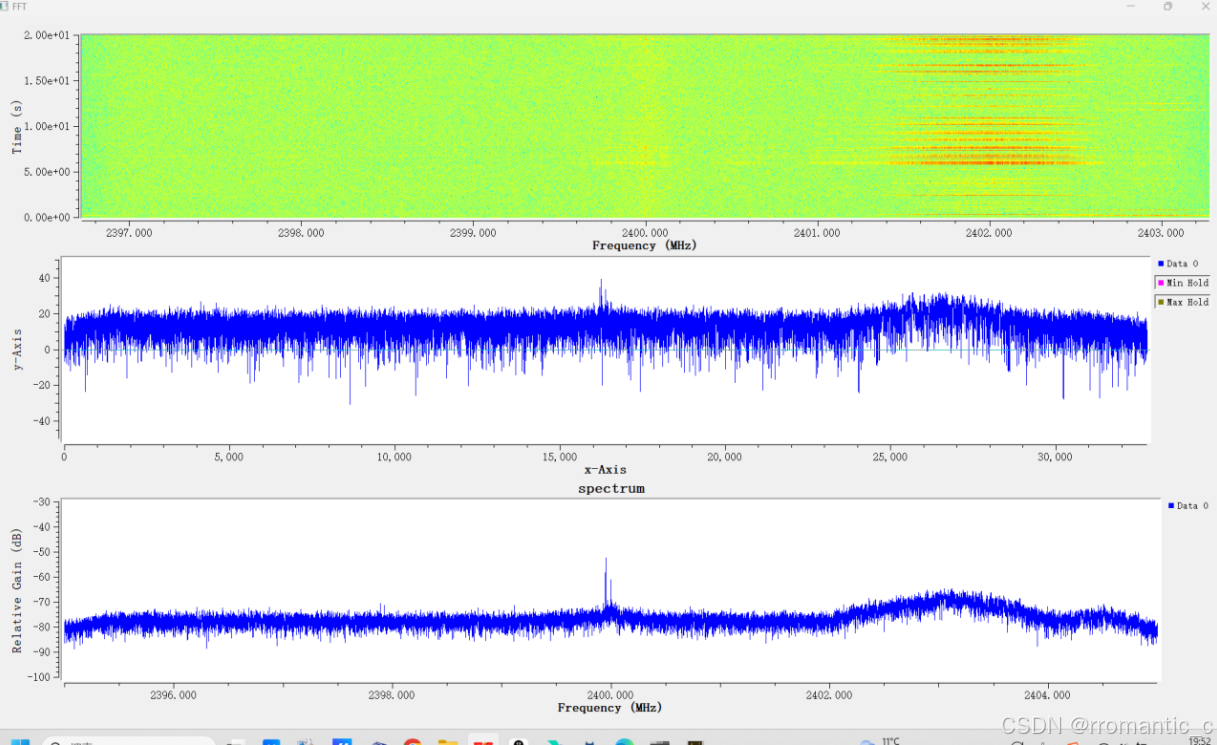Click the taskbar search box
Image resolution: width=1217 pixels, height=745 pixels.
tap(130, 742)
